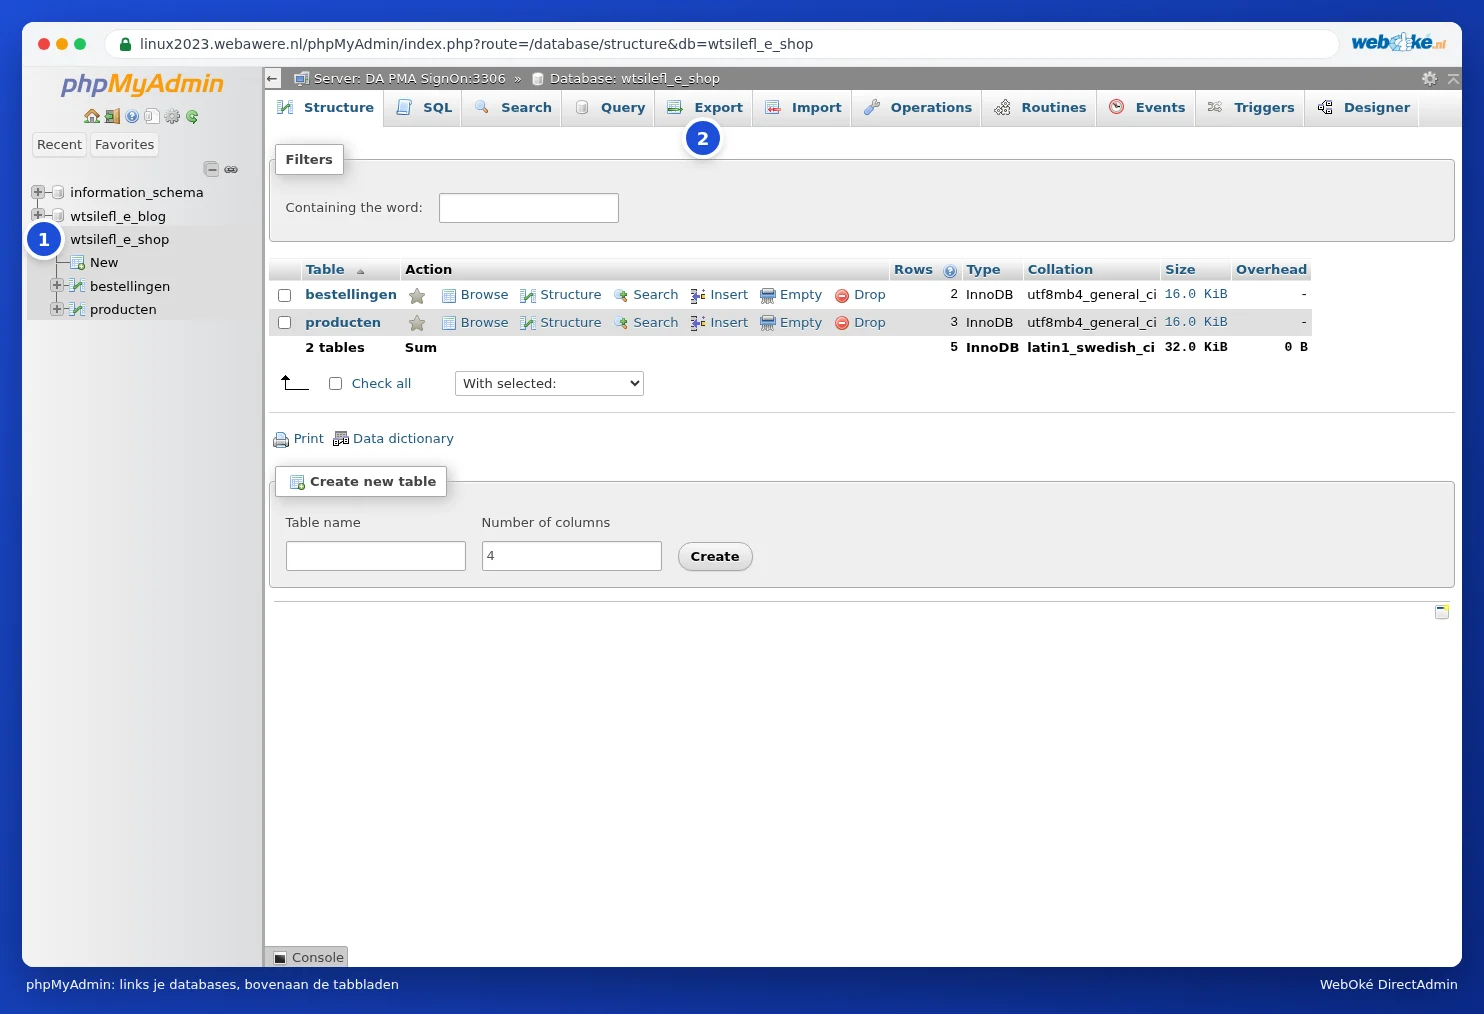1484x1014 pixels.
Task: Click the Recent tables button
Action: click(60, 144)
